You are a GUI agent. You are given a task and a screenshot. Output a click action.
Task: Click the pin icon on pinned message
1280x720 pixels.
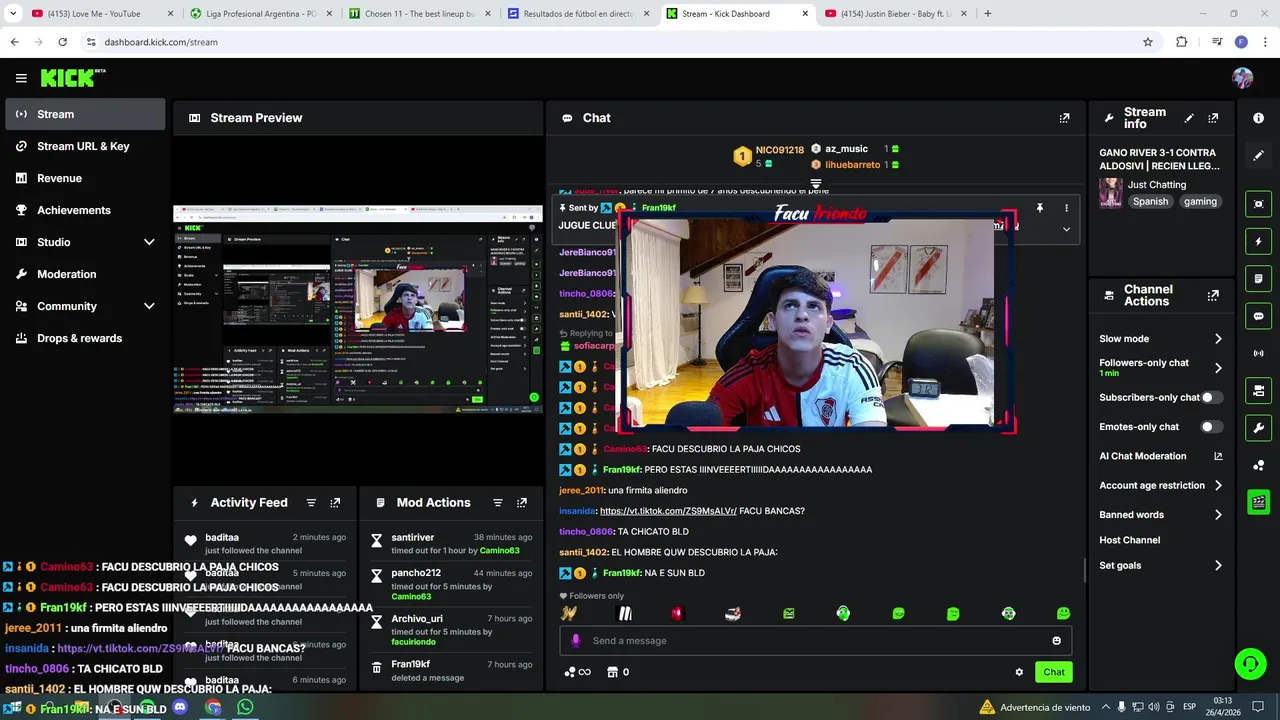tap(1039, 208)
